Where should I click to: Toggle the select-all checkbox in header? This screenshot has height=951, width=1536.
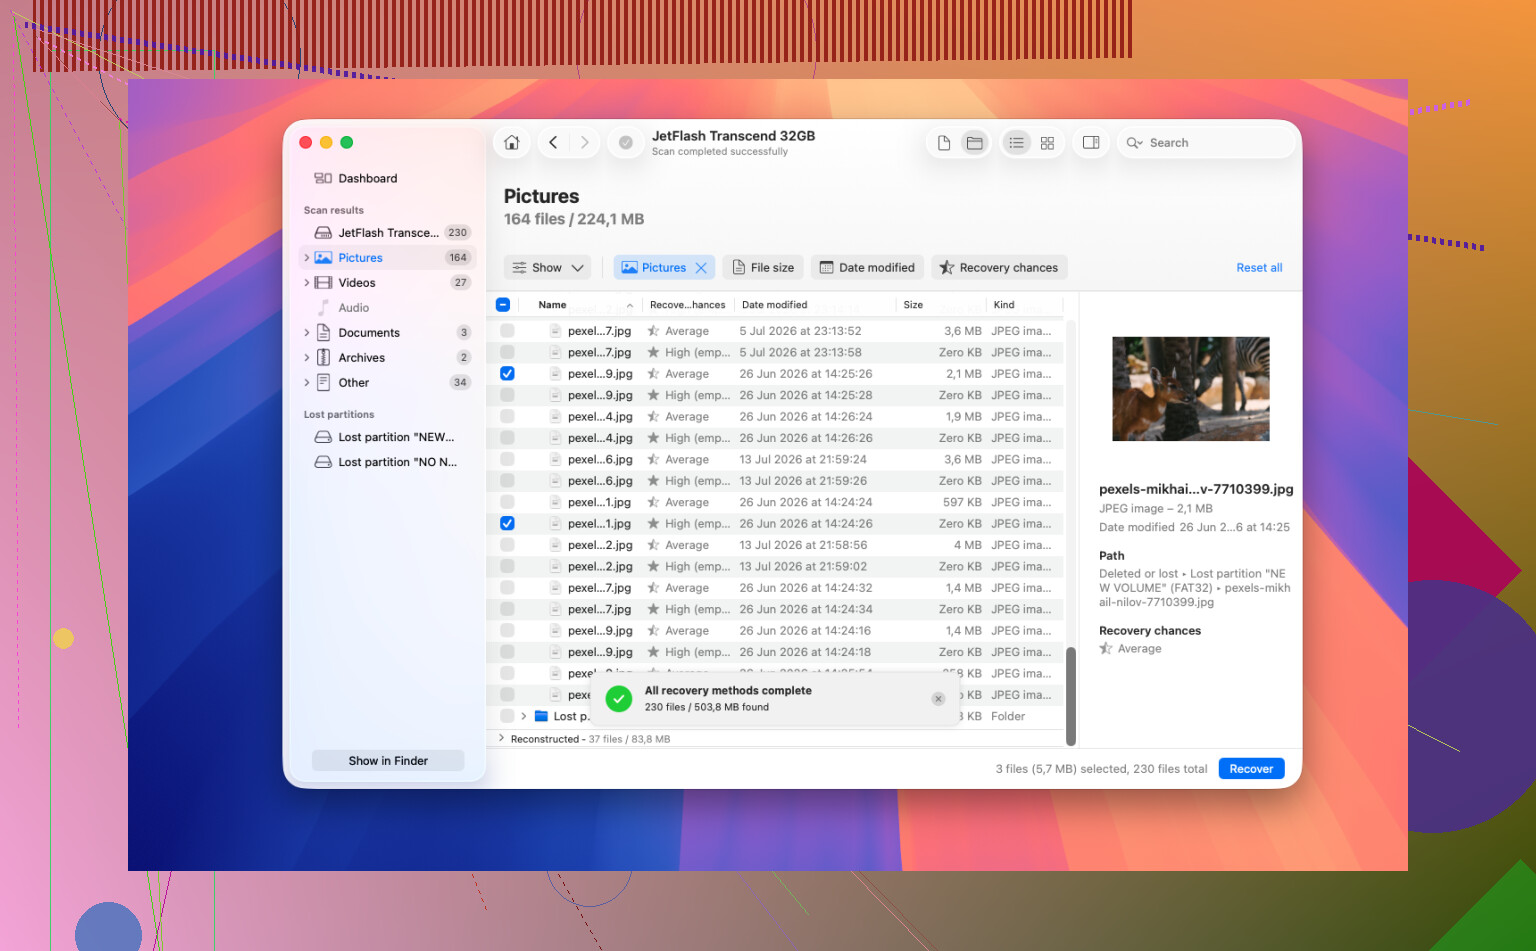(x=503, y=305)
